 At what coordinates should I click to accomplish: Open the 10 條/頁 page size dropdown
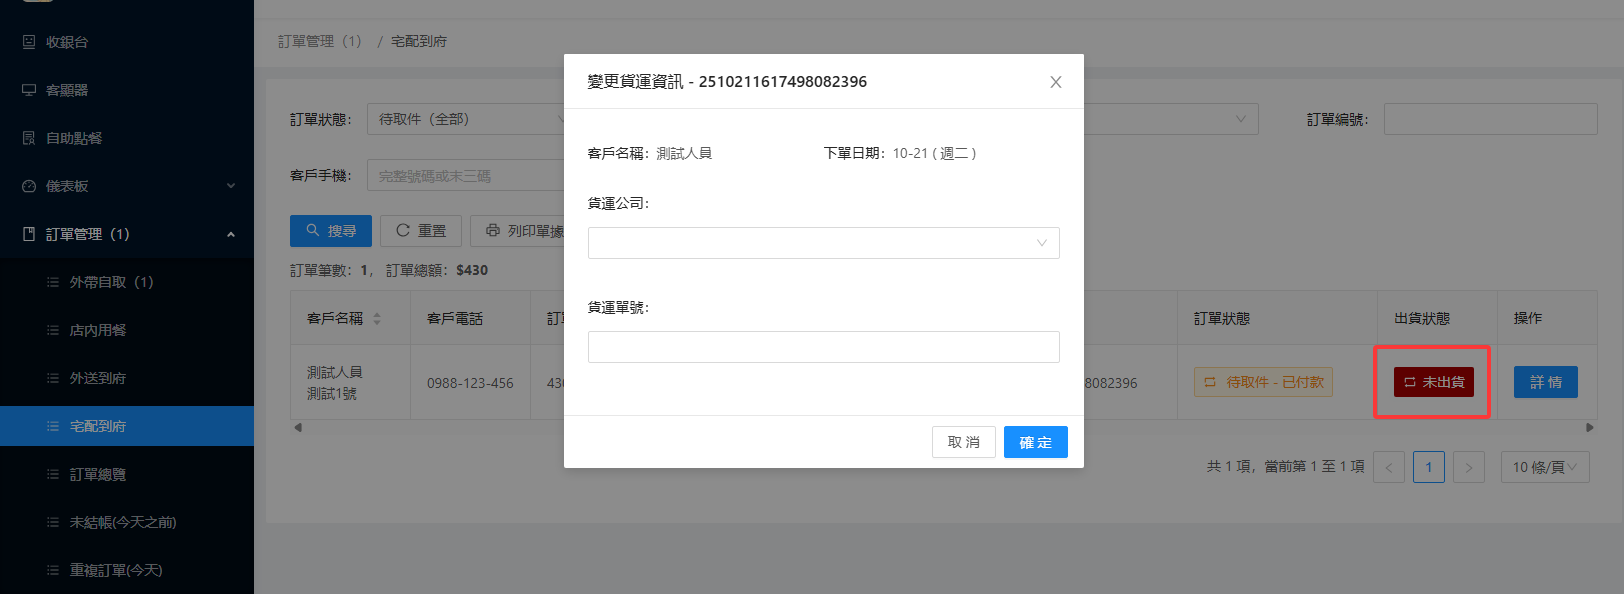pyautogui.click(x=1544, y=467)
